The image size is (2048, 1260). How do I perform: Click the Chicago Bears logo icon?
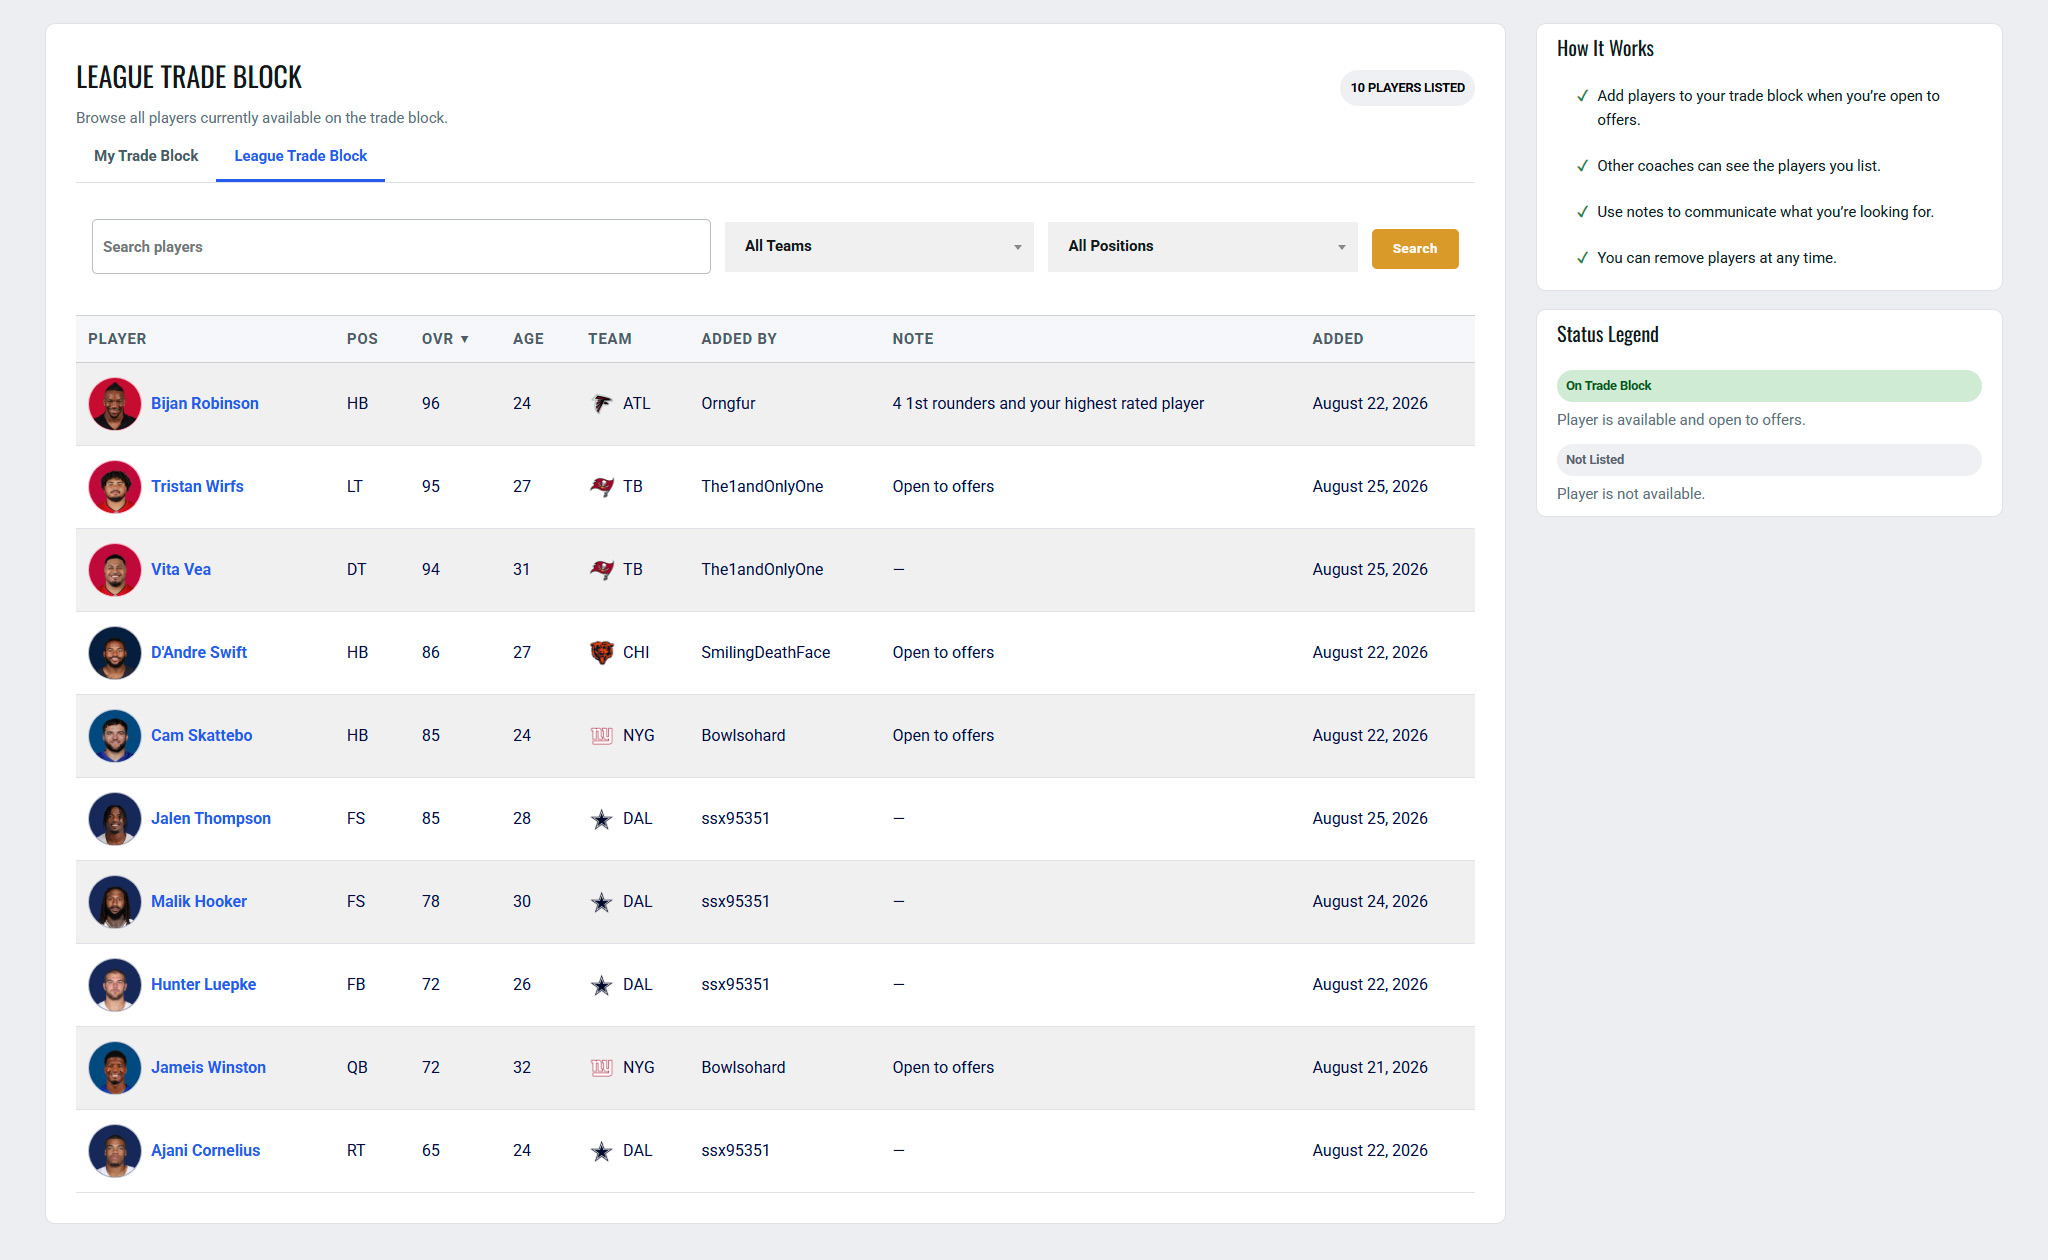pyautogui.click(x=601, y=653)
